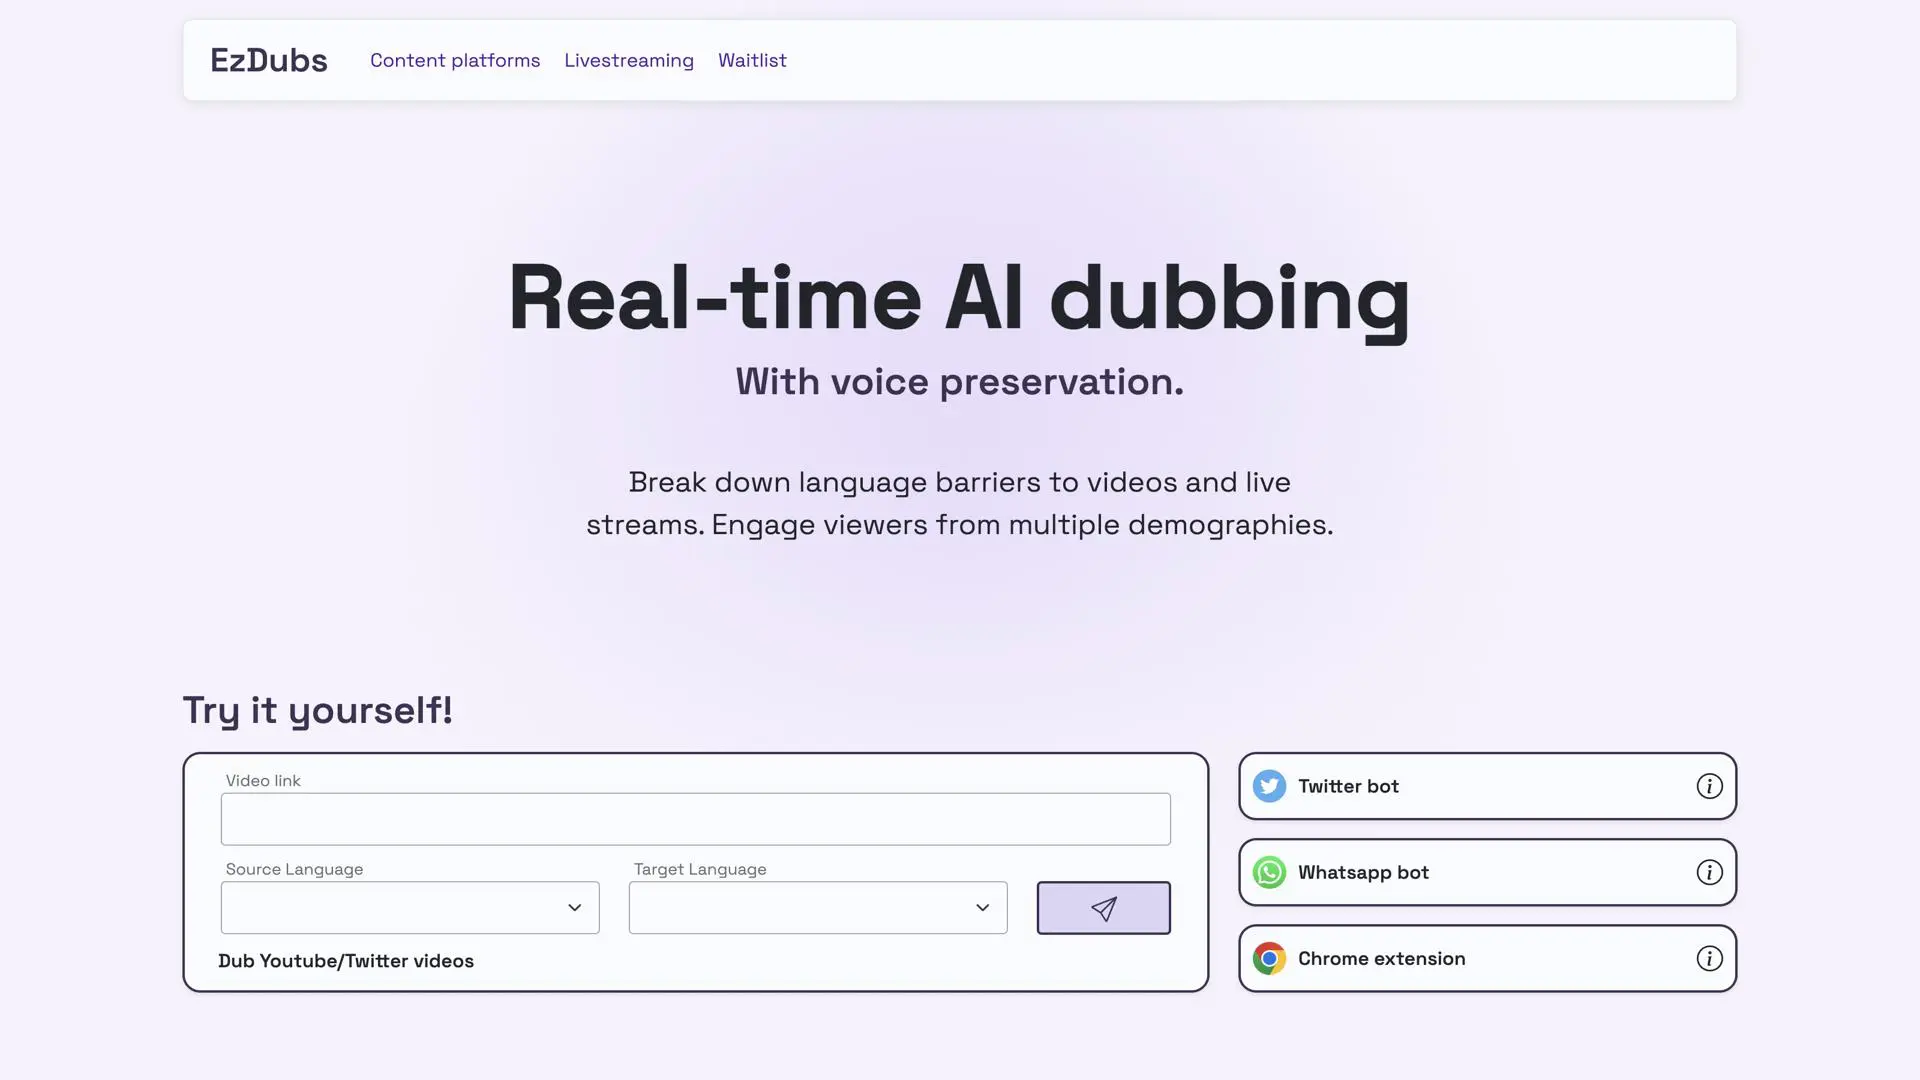Click the Twitter bird icon
1920x1080 pixels.
(1269, 786)
